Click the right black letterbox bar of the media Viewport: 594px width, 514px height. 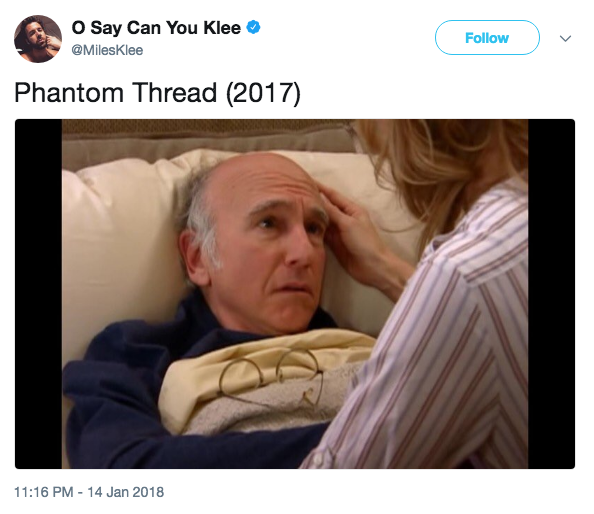pyautogui.click(x=552, y=294)
